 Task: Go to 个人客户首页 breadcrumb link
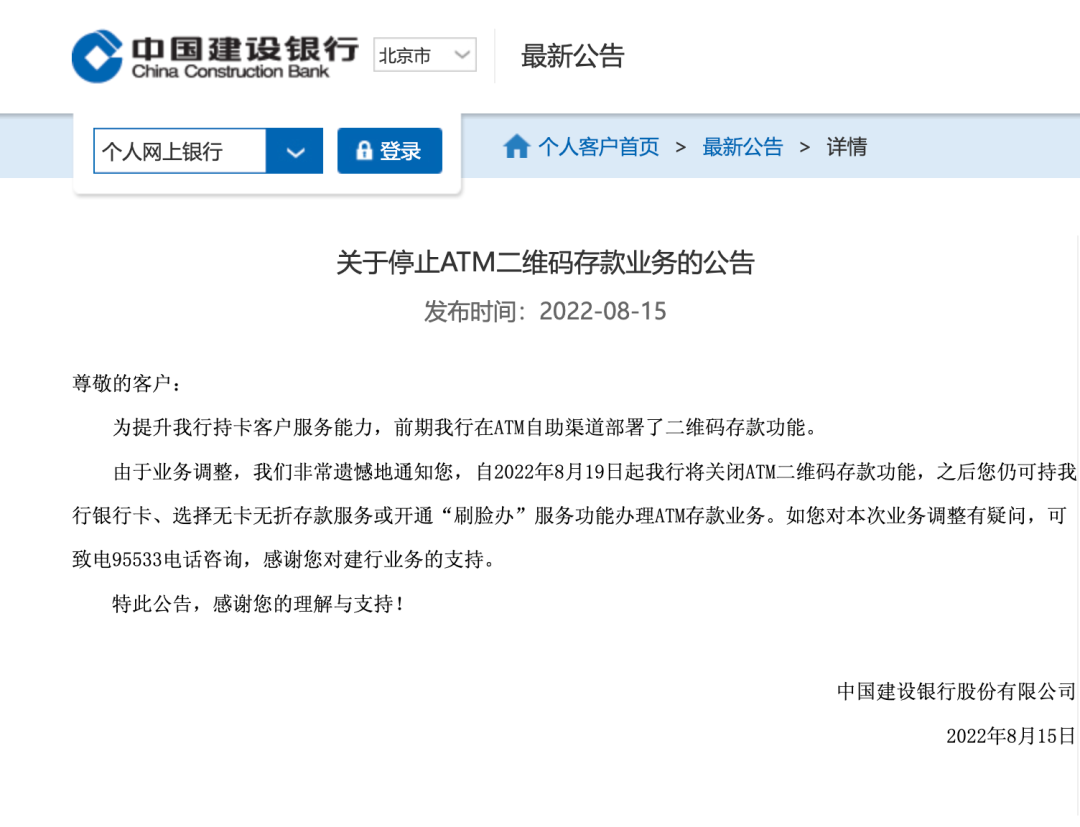(x=599, y=147)
